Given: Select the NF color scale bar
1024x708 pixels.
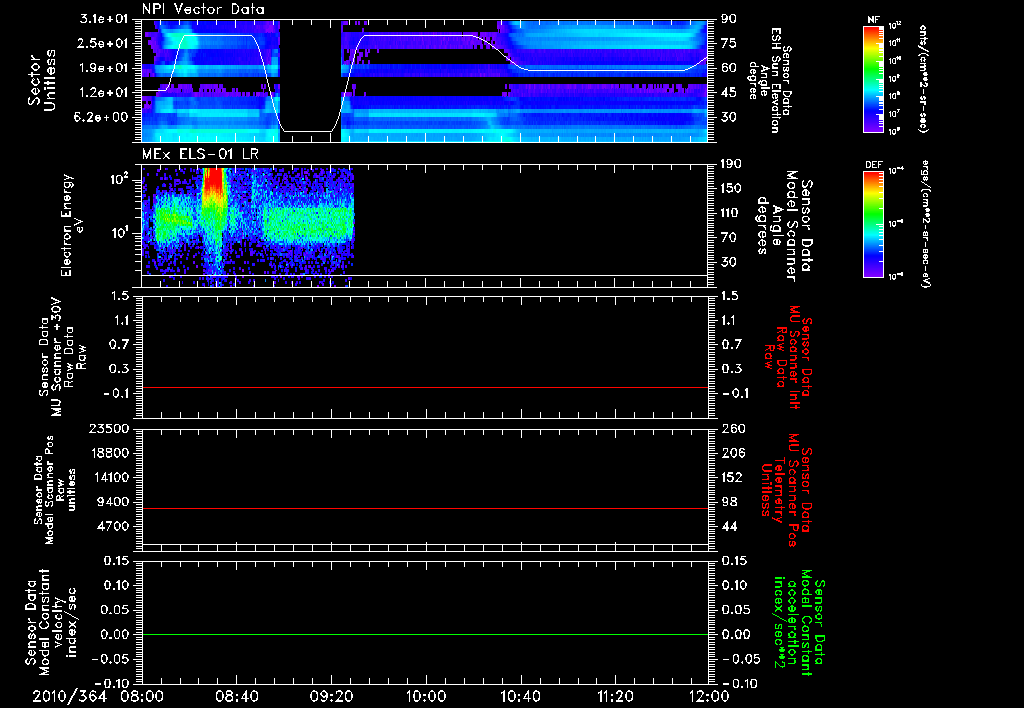Looking at the screenshot, I should [x=873, y=78].
